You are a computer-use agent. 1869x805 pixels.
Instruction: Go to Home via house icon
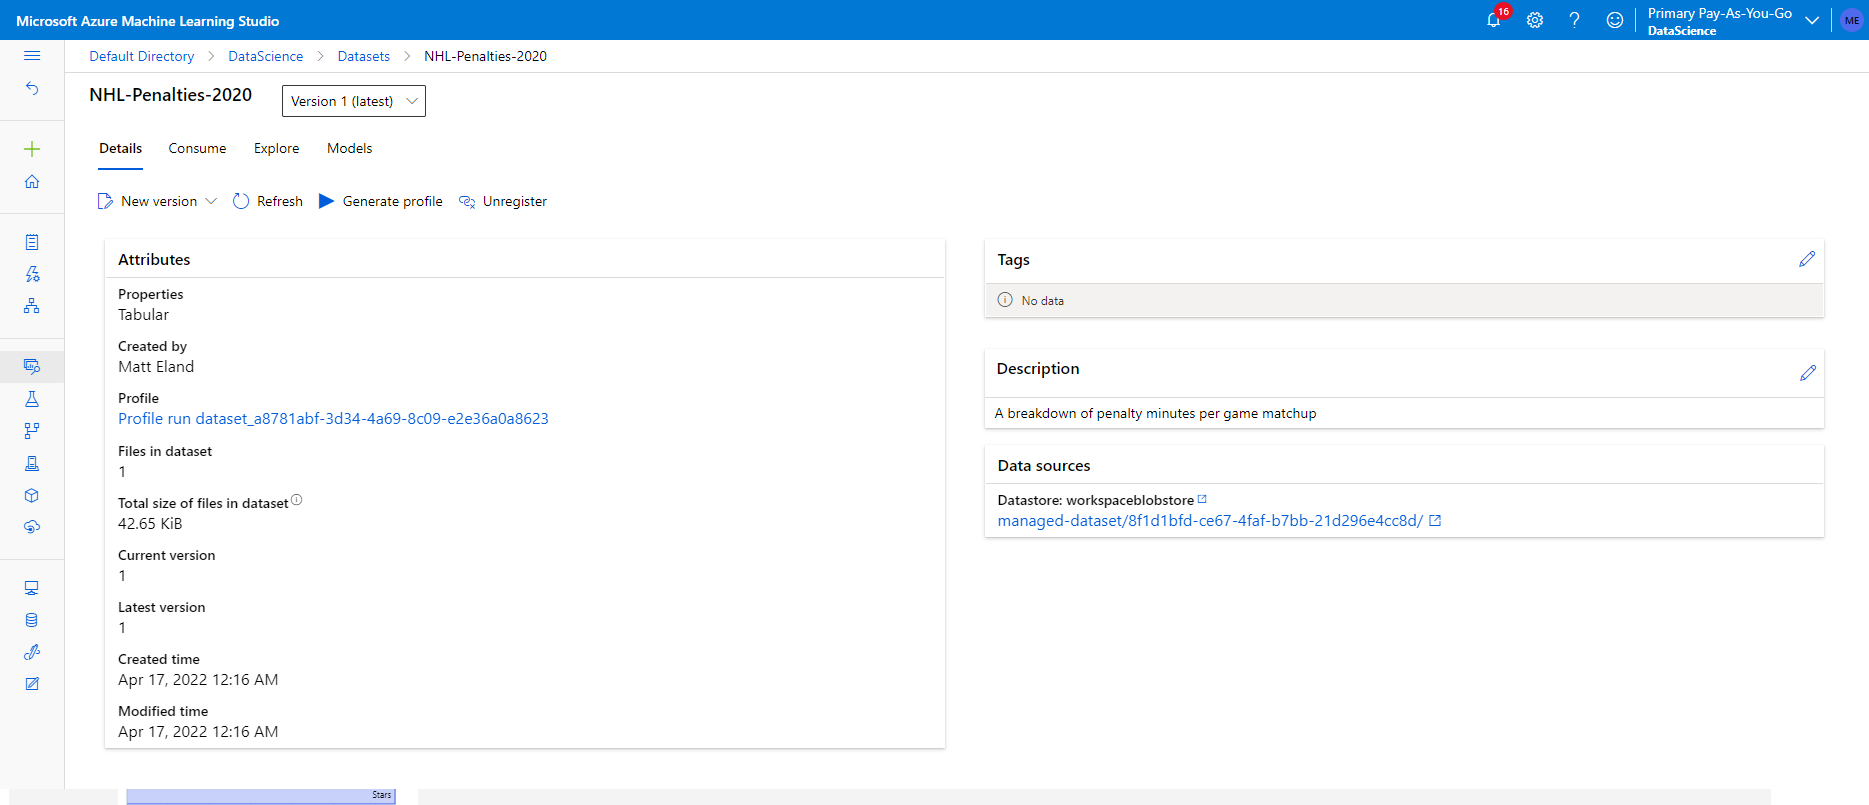click(32, 182)
